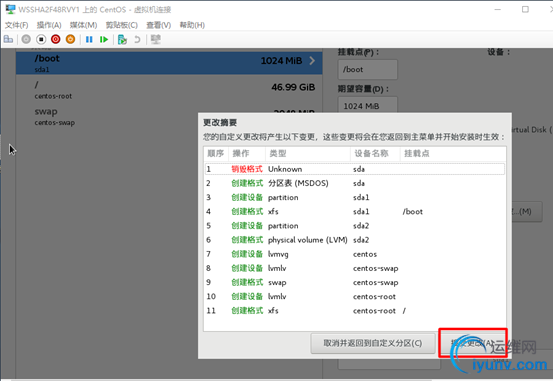Viewport: 553px width, 381px height.
Task: Select row 1 destroy format Unknown sda
Action: tap(355, 169)
